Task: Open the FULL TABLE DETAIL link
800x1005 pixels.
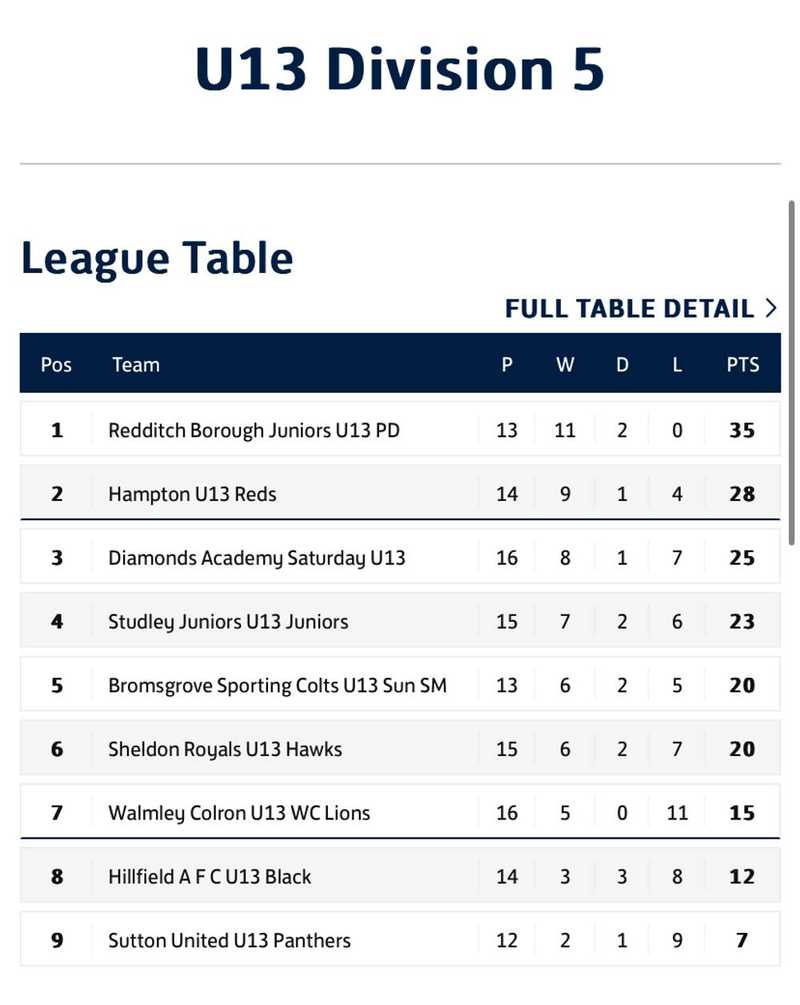Action: pyautogui.click(x=630, y=309)
